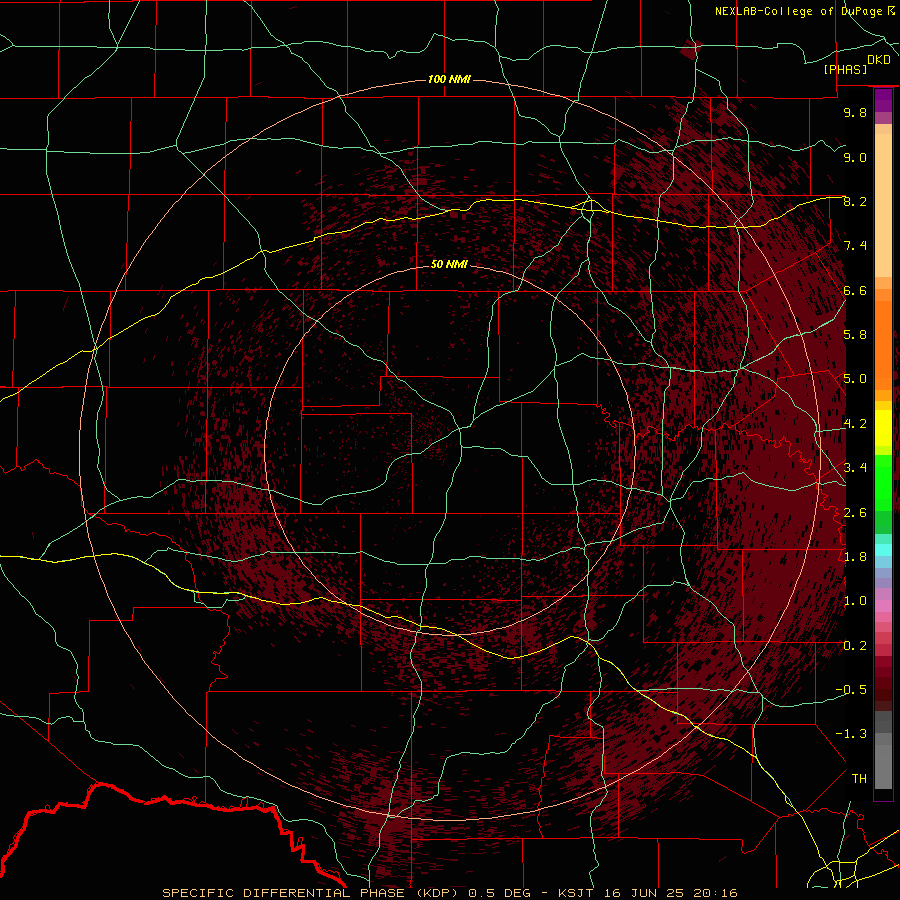Click the cyan band of the color bar

[883, 550]
